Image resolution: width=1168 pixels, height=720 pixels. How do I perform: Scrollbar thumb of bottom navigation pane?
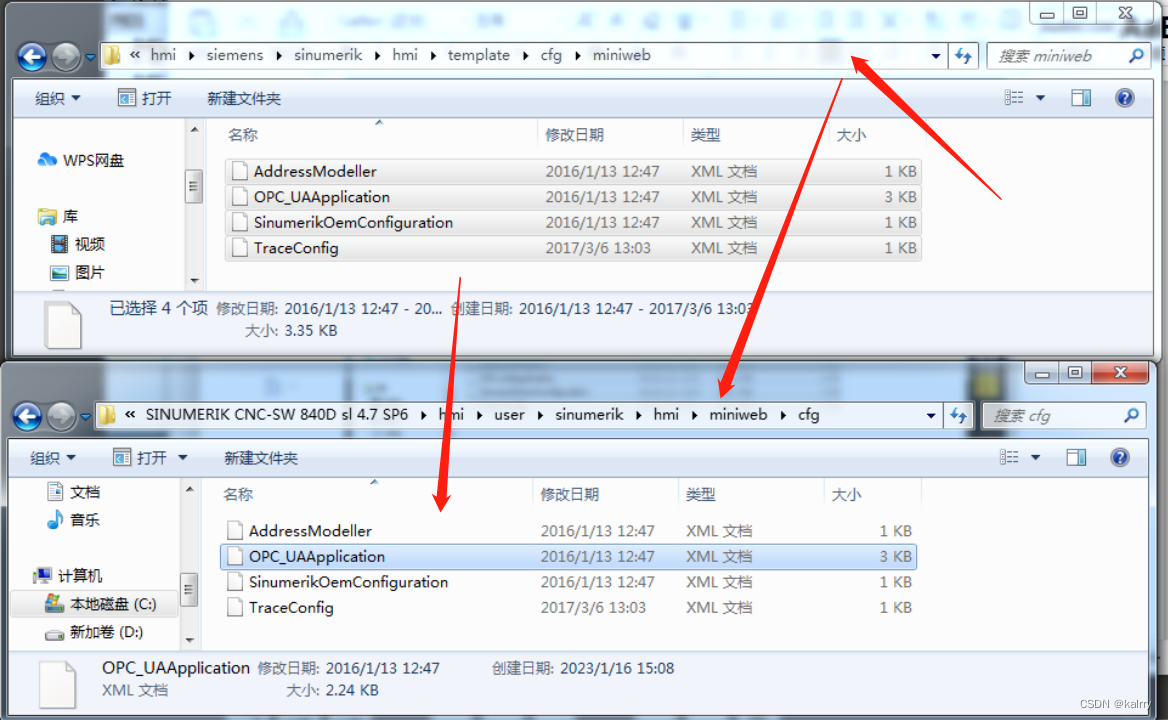[189, 590]
